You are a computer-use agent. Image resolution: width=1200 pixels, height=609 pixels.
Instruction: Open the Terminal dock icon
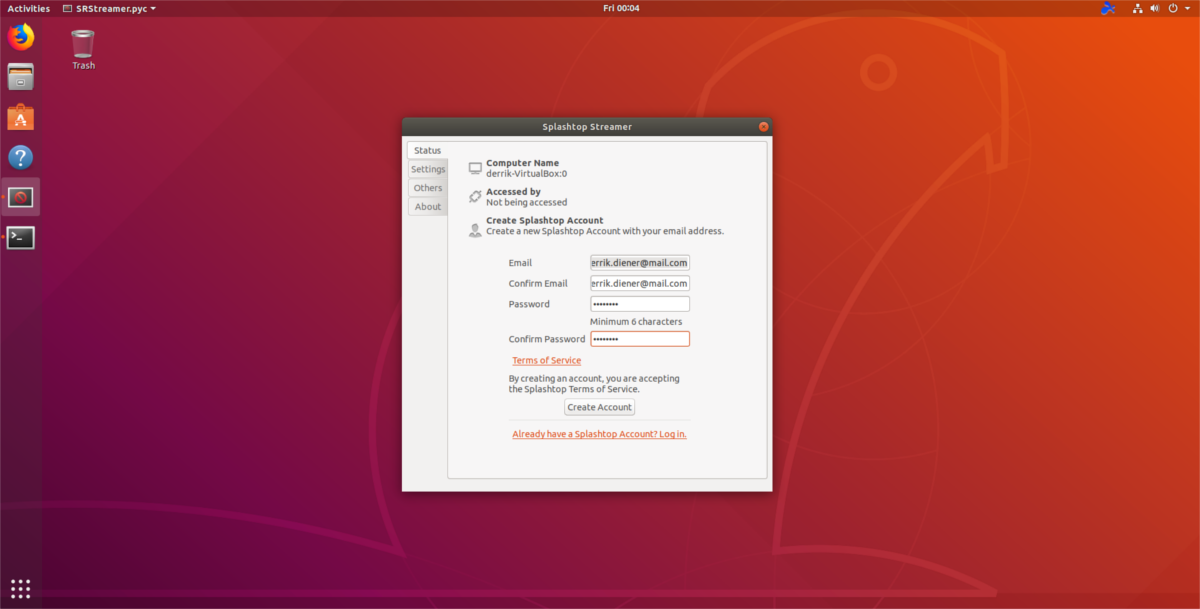[20, 237]
